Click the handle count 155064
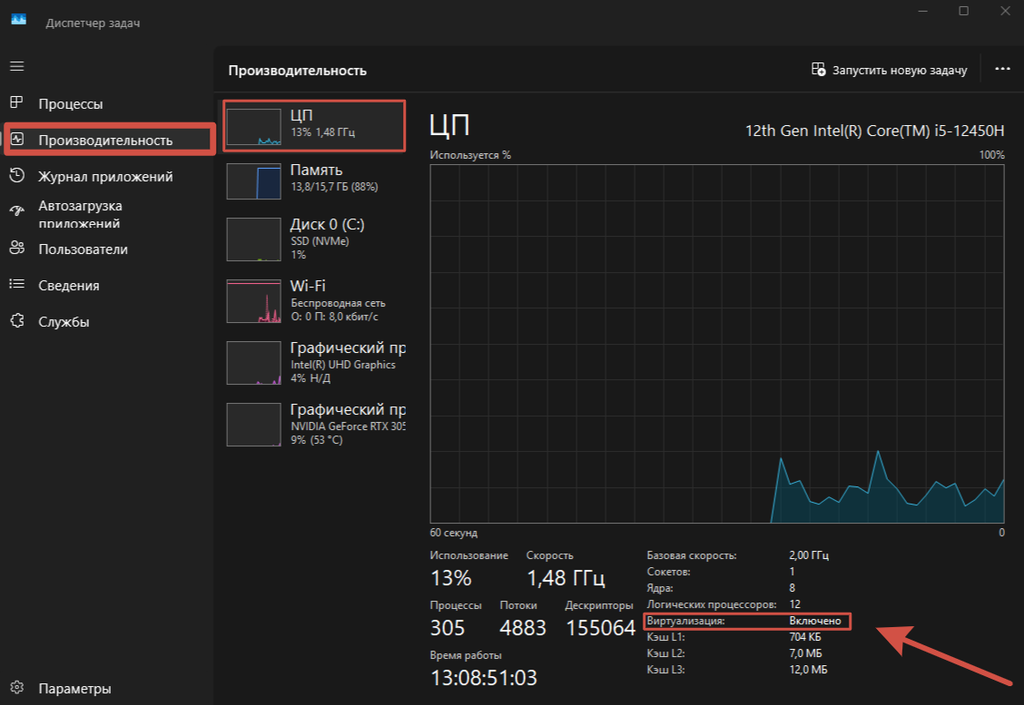Viewport: 1024px width, 705px height. point(600,628)
